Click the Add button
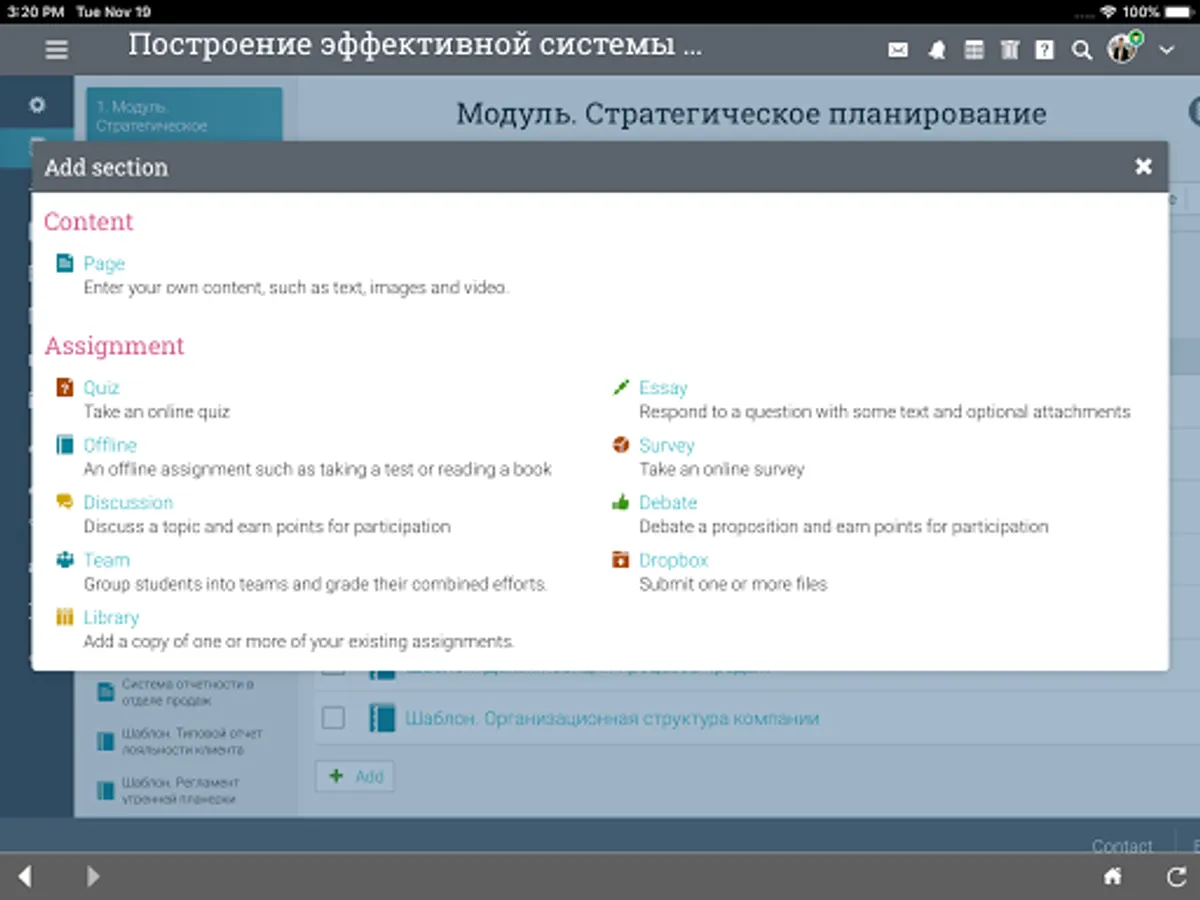The width and height of the screenshot is (1200, 900). 355,776
